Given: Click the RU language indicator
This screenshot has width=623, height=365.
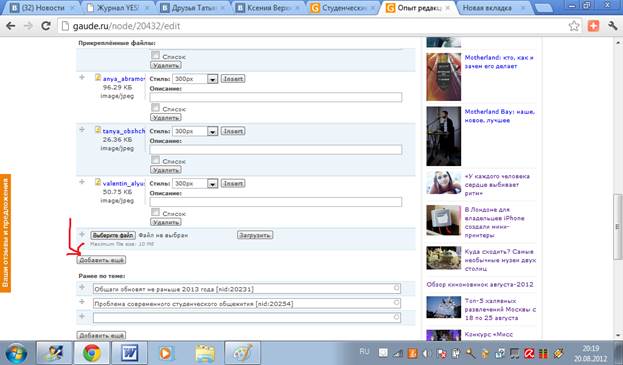Looking at the screenshot, I should pos(364,352).
